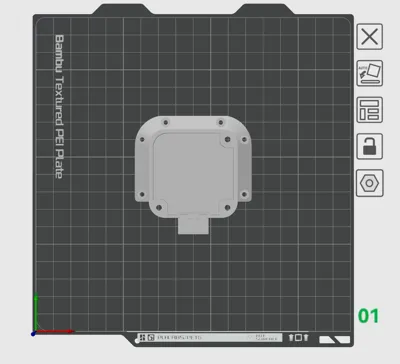Arrange objects on the plate
Image resolution: width=400 pixels, height=364 pixels.
pos(370,110)
